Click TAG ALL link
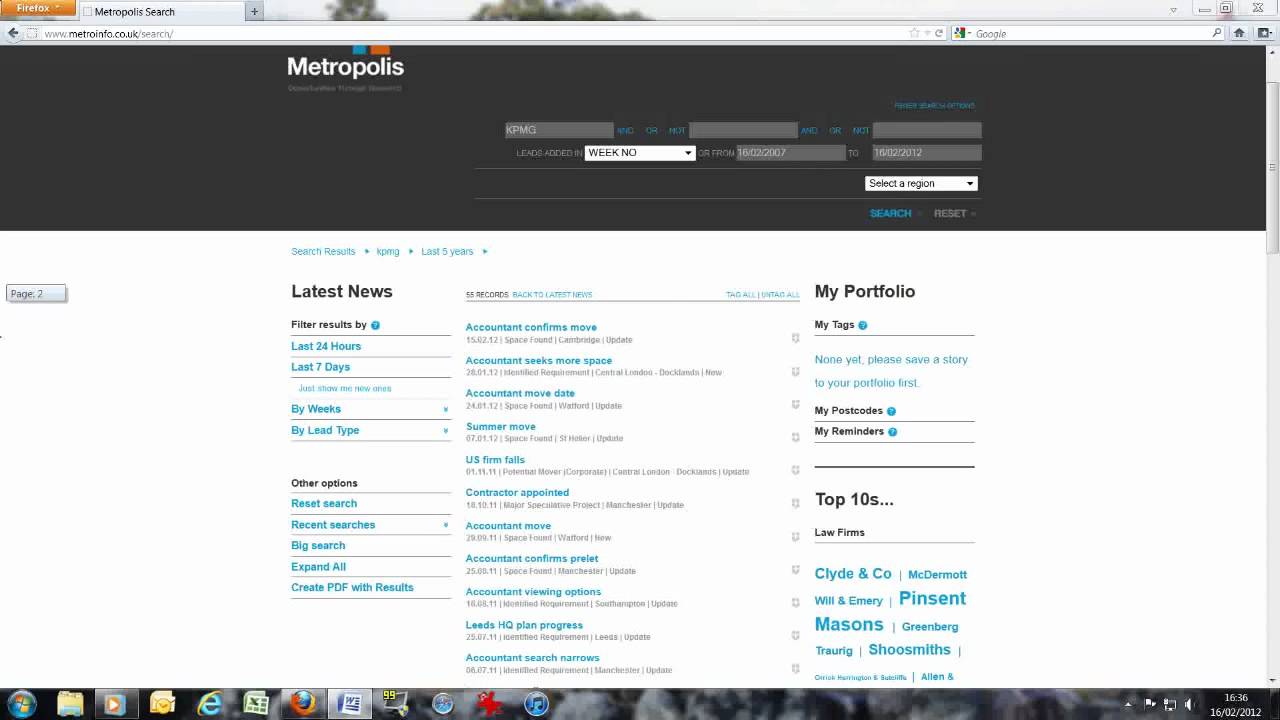This screenshot has width=1280, height=720. (741, 295)
